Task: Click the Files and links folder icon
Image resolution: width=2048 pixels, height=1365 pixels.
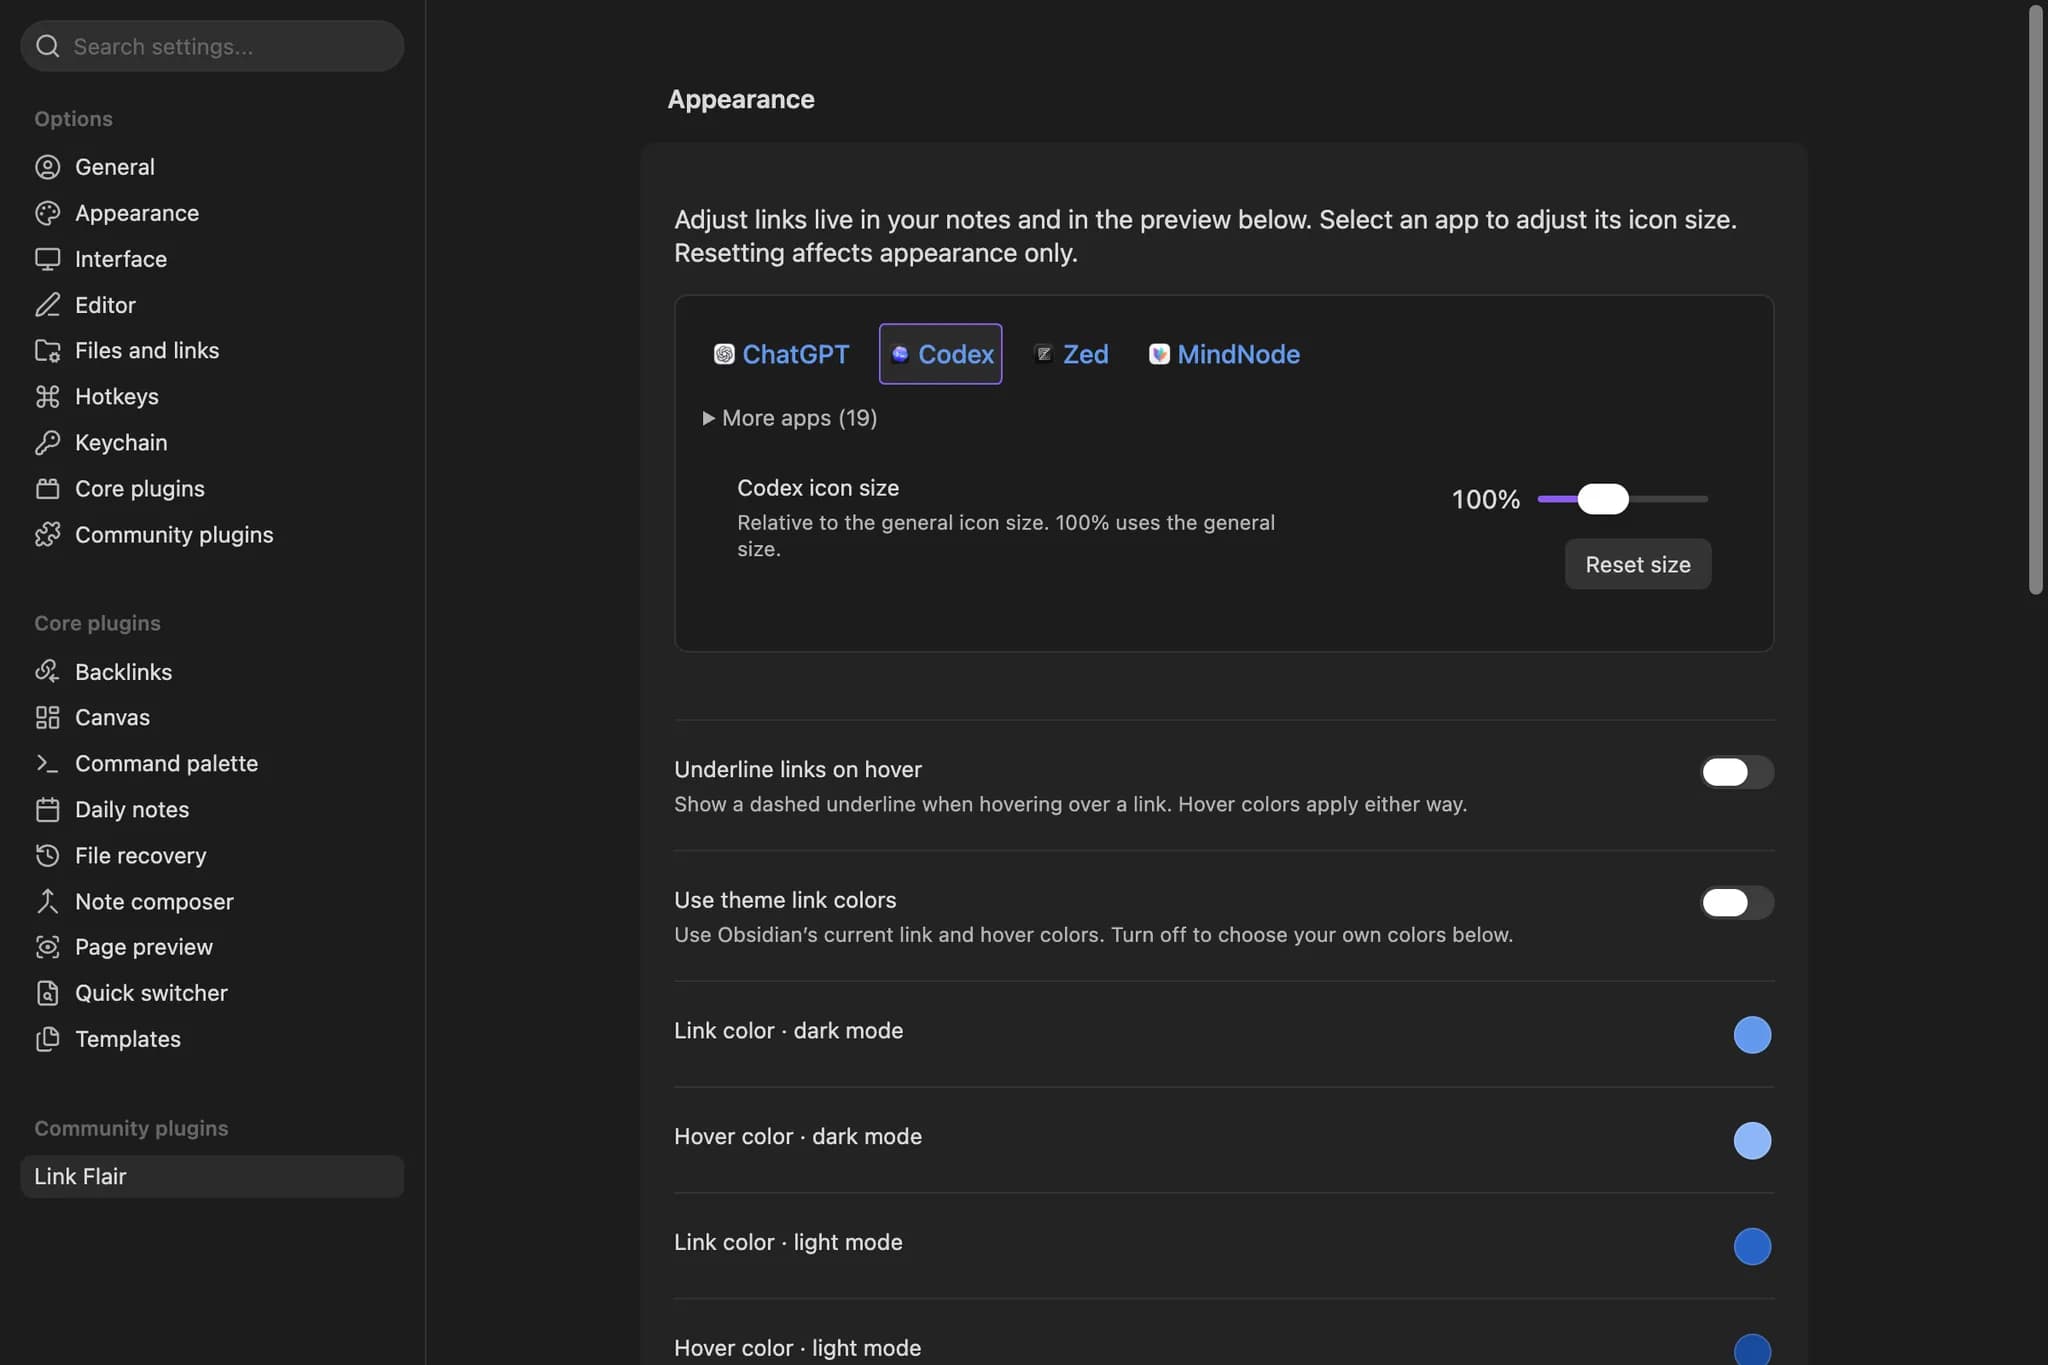Action: pyautogui.click(x=47, y=351)
